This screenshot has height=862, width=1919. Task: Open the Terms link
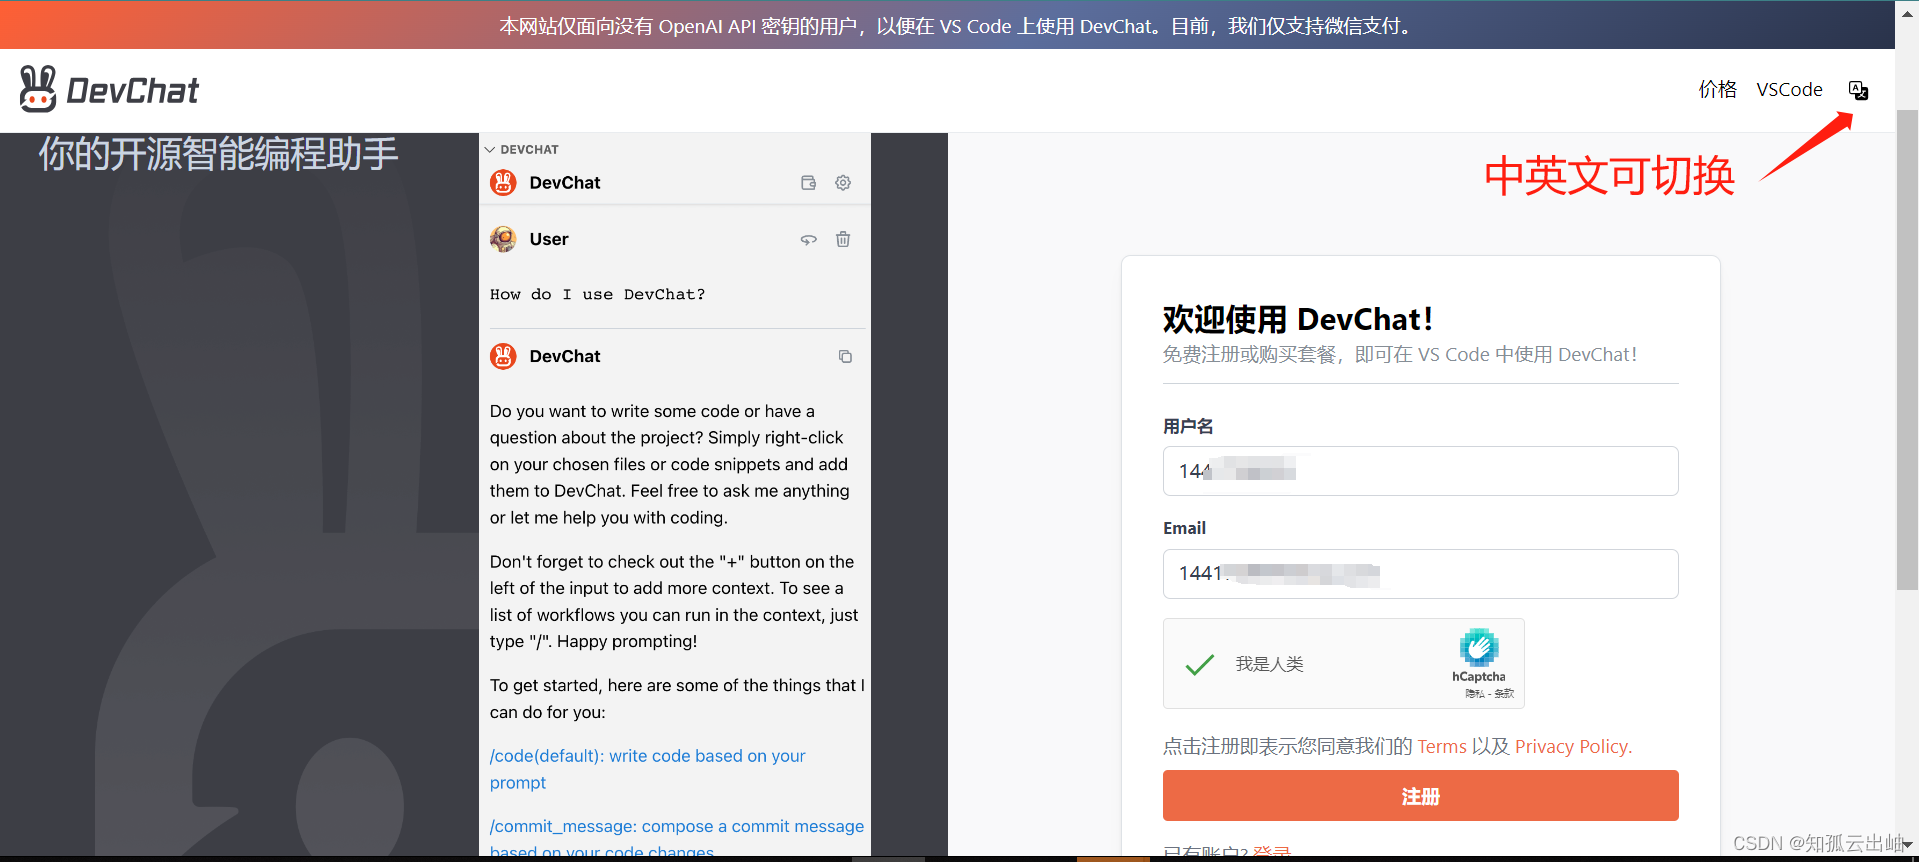point(1441,747)
